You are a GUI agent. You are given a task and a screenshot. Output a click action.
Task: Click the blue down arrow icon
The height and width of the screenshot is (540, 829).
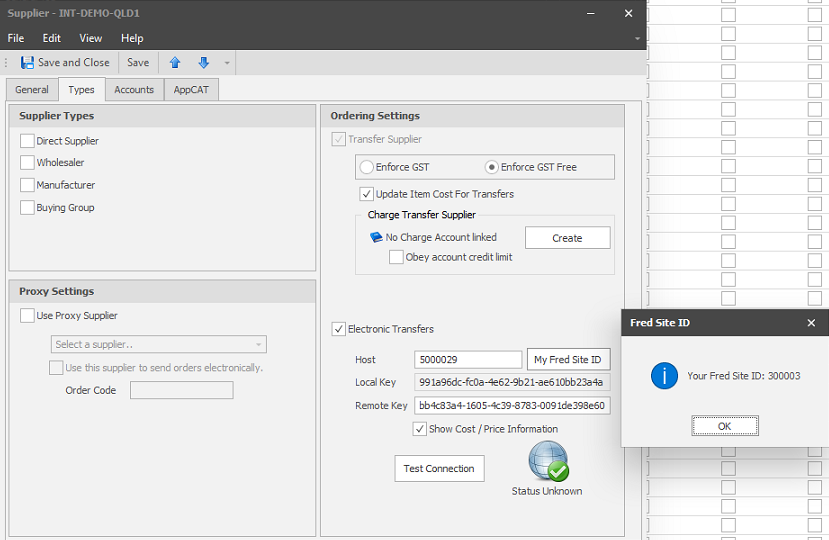click(x=203, y=63)
